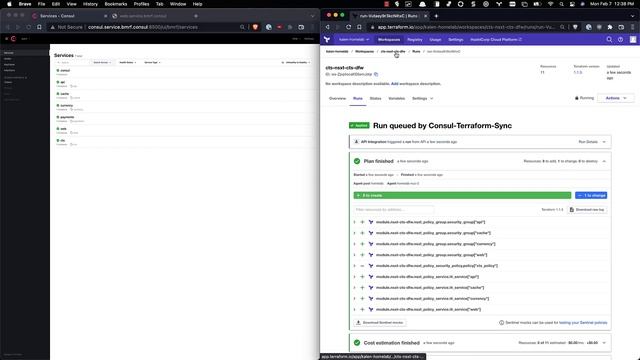Viewport: 640px width, 360px height.
Task: Click Brave Shields icon in the Consul window
Action: pos(255,27)
